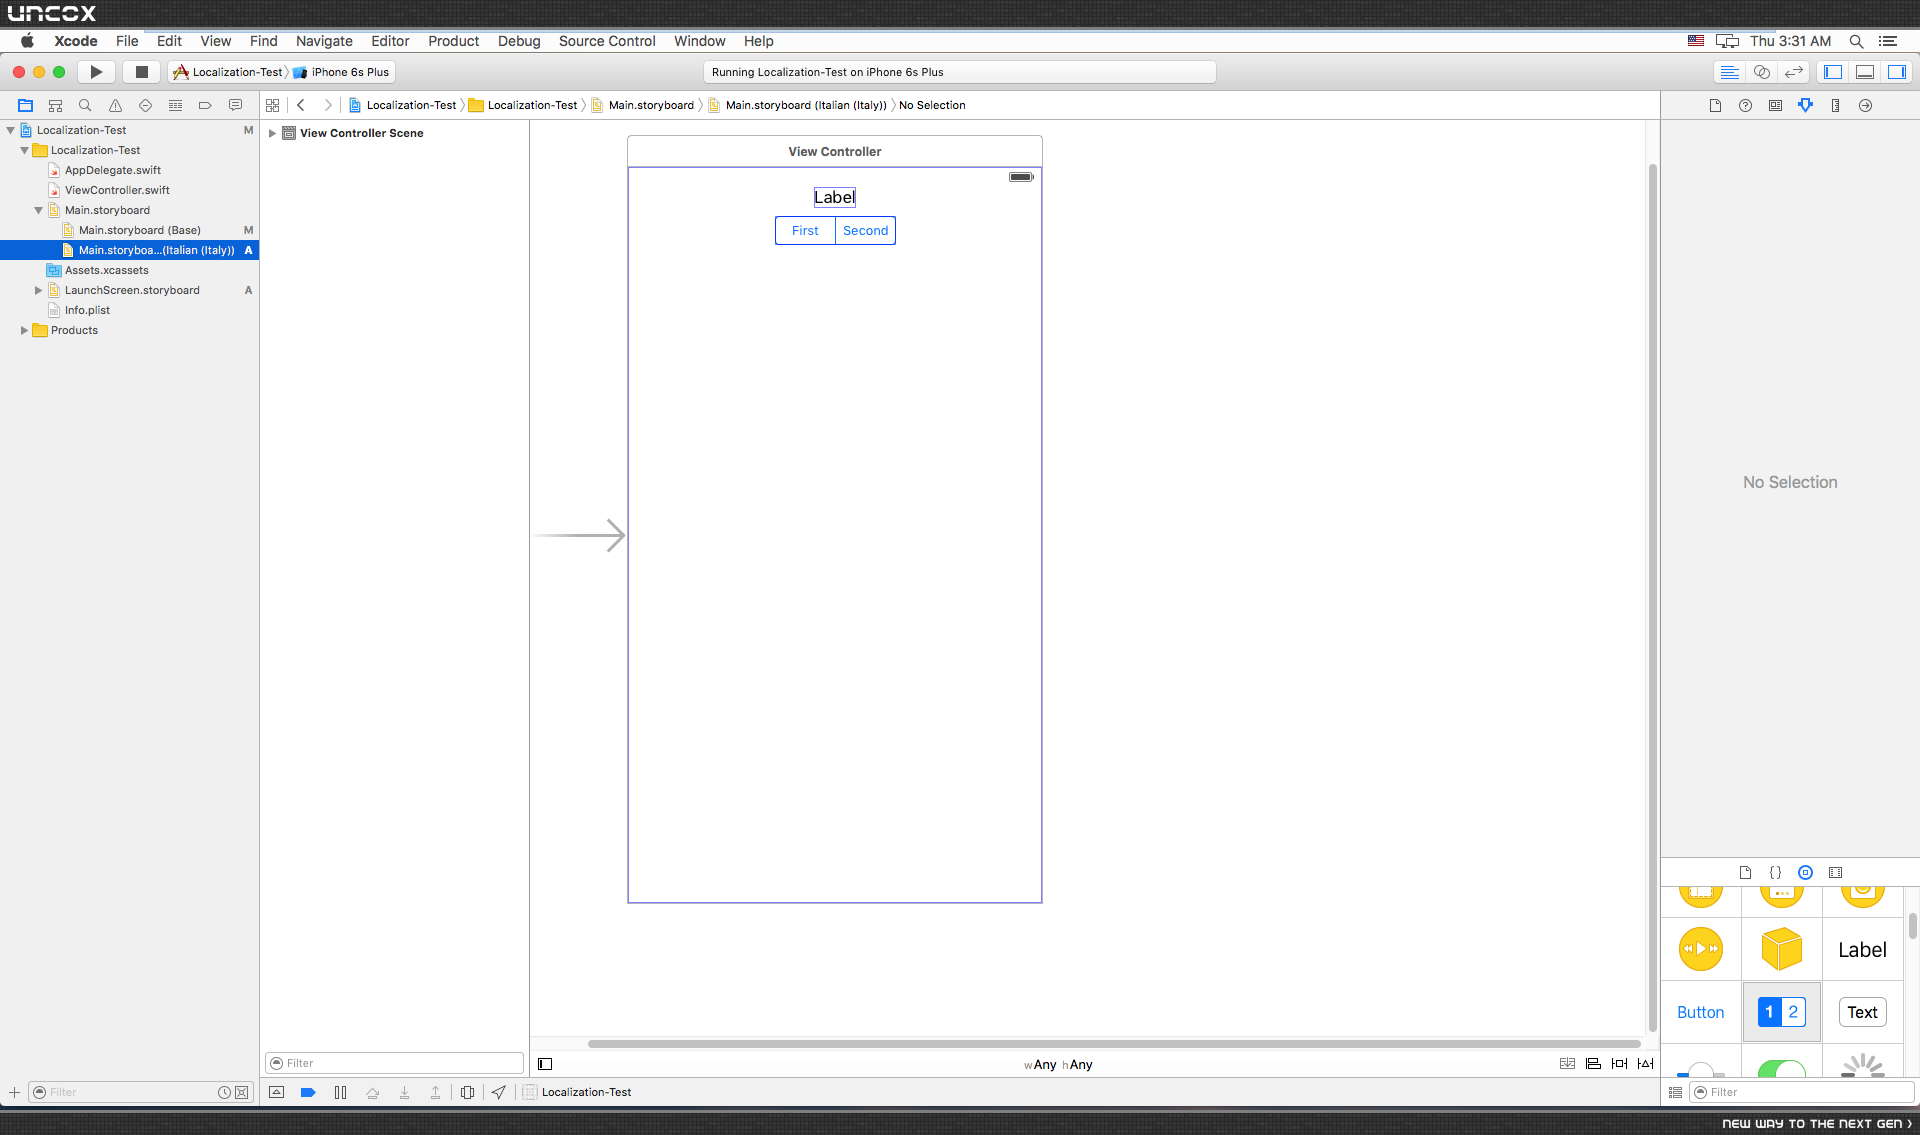Open Resolve Auto Layout Issues tool
1920x1135 pixels.
point(1645,1064)
